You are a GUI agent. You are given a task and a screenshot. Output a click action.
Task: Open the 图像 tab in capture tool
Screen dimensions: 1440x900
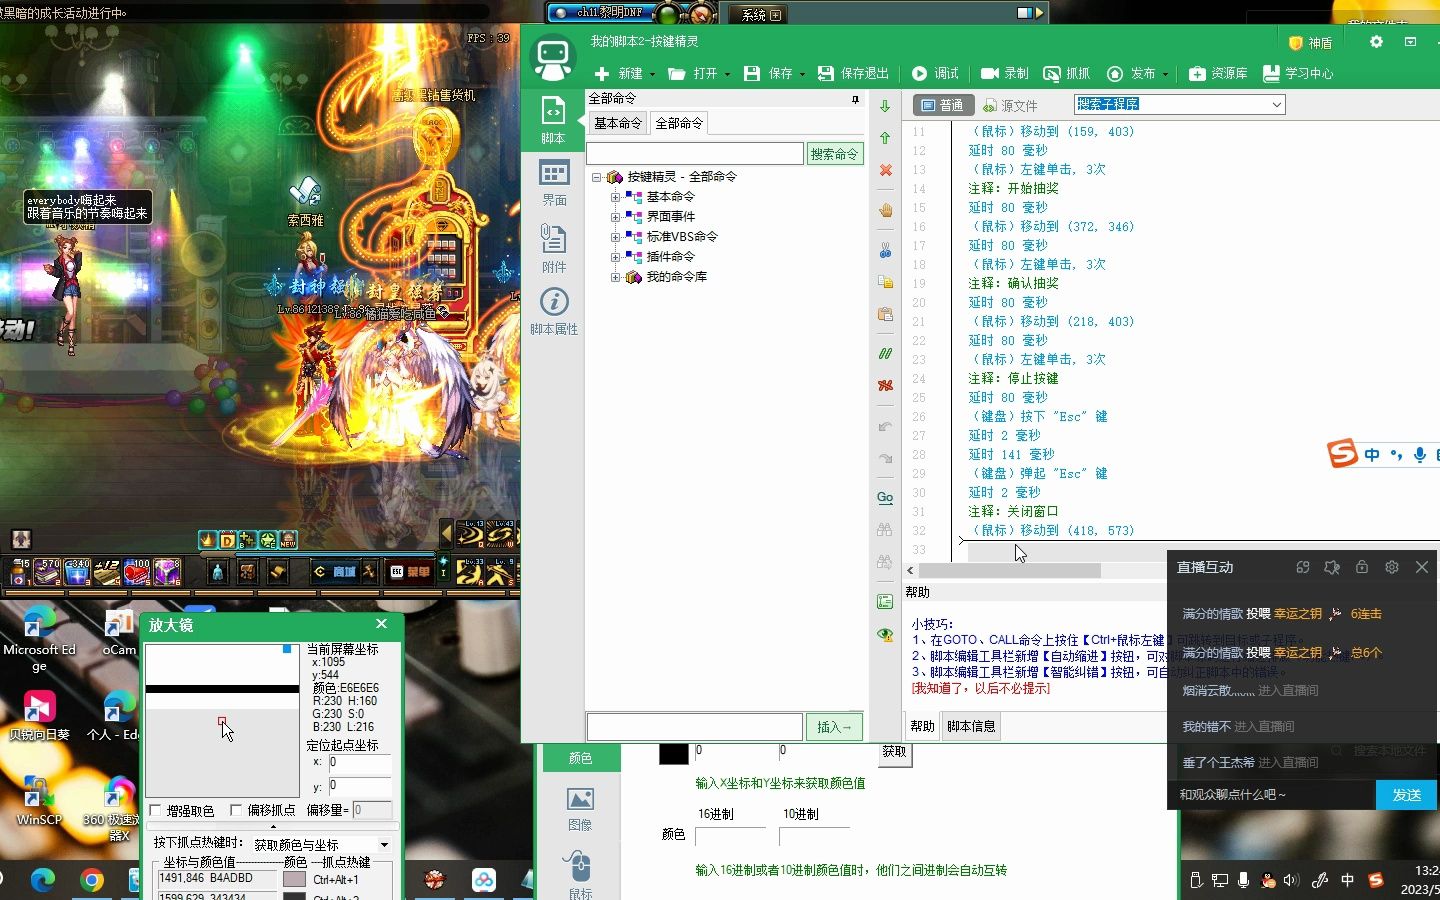click(x=581, y=809)
